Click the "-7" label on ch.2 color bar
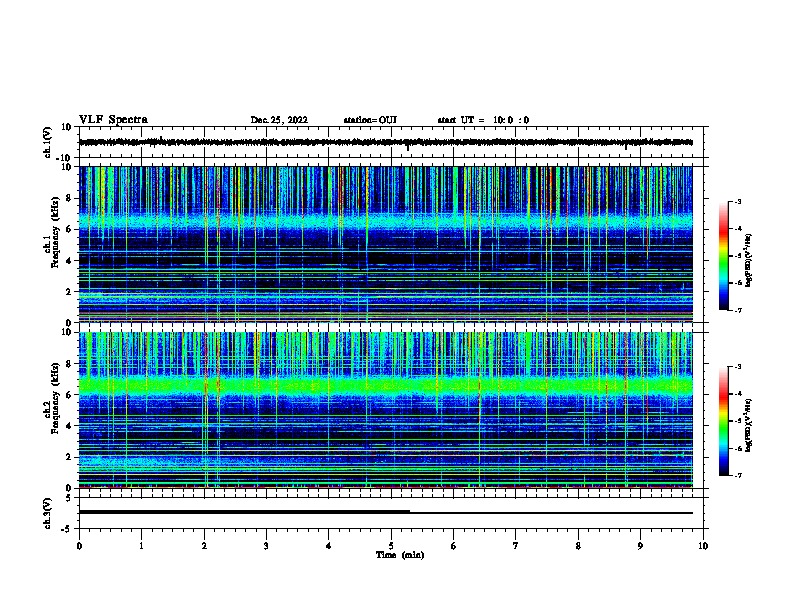This screenshot has width=792, height=612. click(738, 475)
